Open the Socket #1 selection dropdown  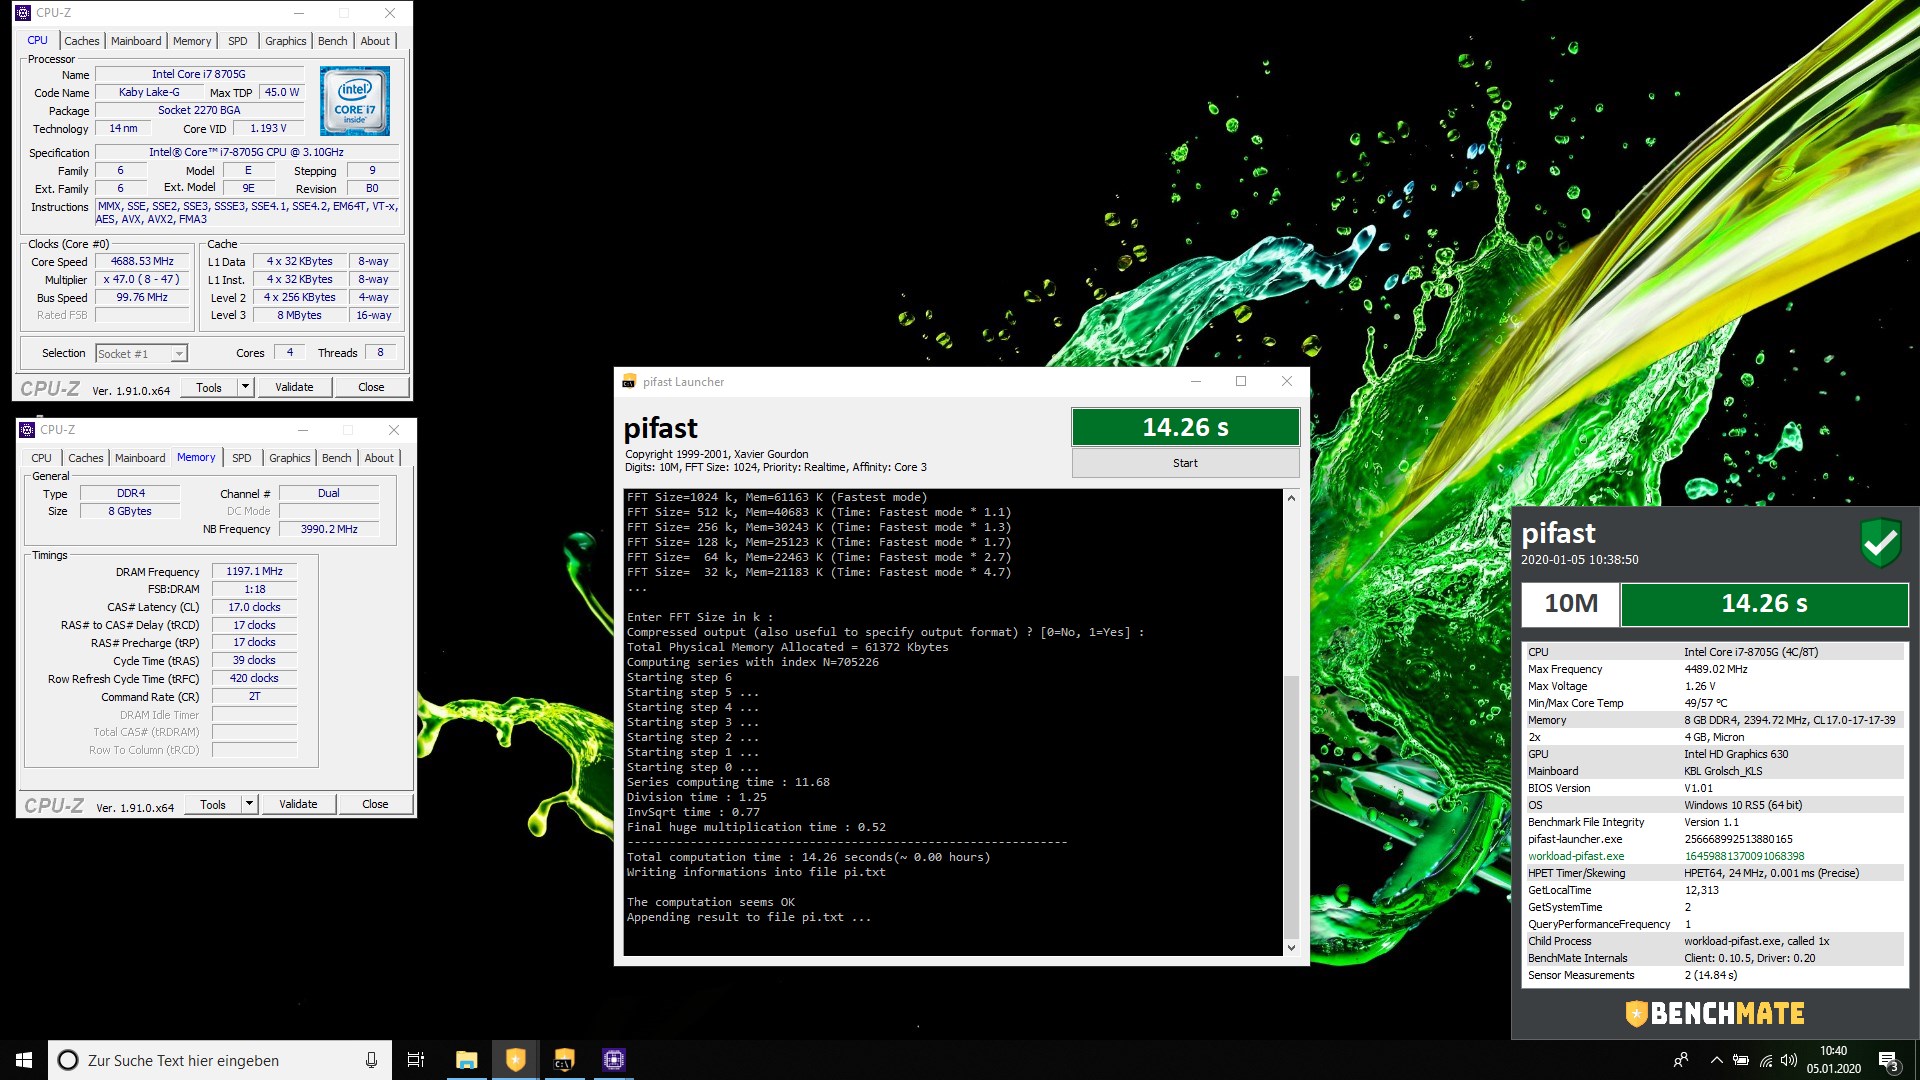[141, 353]
